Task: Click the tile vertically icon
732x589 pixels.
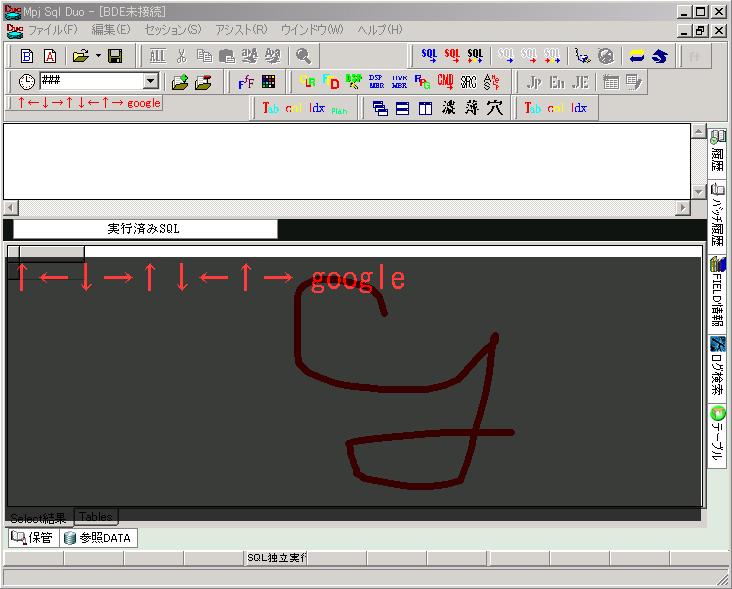Action: pyautogui.click(x=425, y=109)
